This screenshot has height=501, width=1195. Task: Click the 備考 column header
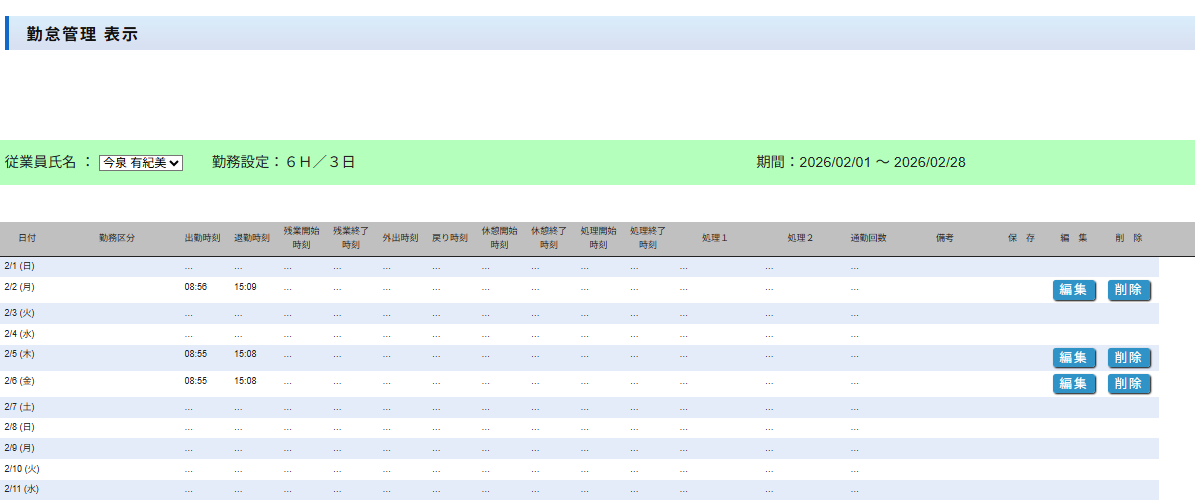pyautogui.click(x=944, y=239)
